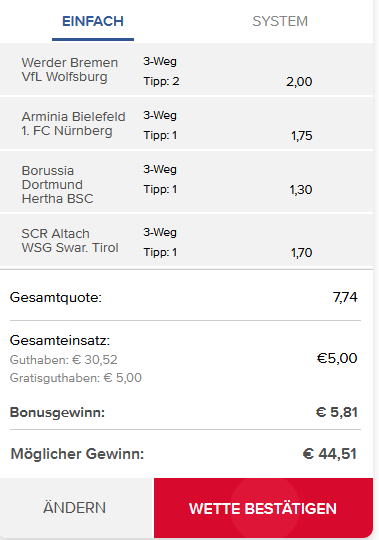This screenshot has width=379, height=540.
Task: Click the 1,70 odds for Altach match
Action: tap(302, 253)
